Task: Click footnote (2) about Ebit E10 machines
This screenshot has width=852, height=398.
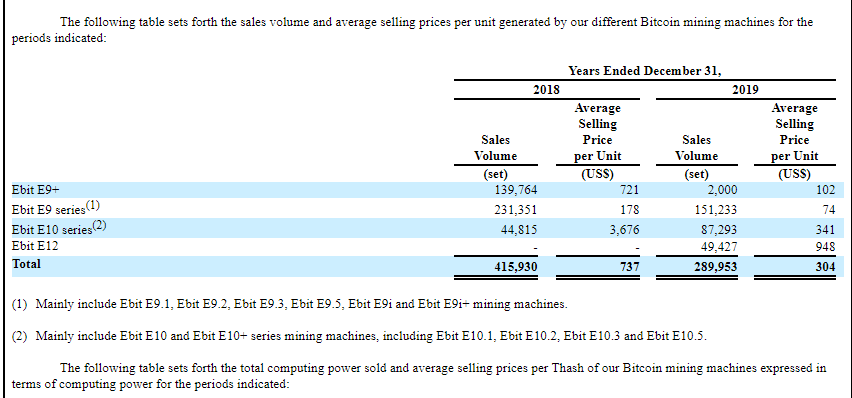Action: (360, 336)
